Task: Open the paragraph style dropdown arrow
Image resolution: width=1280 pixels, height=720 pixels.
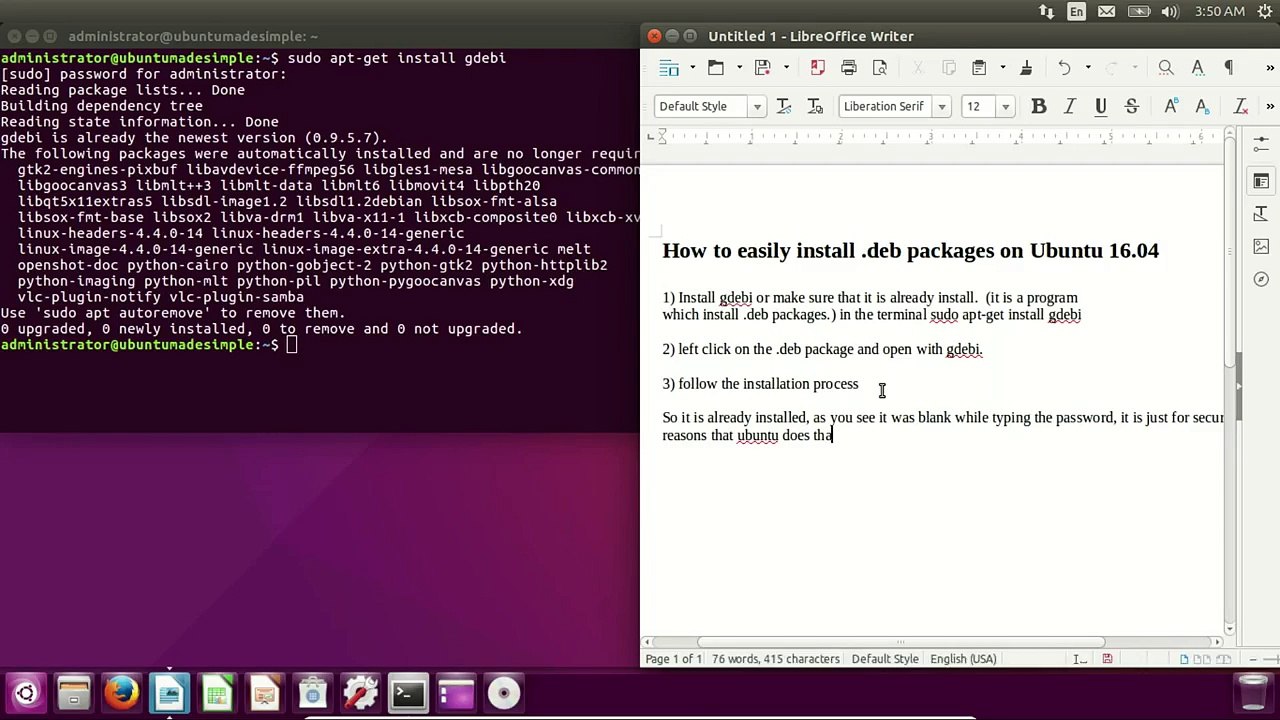Action: click(x=757, y=107)
